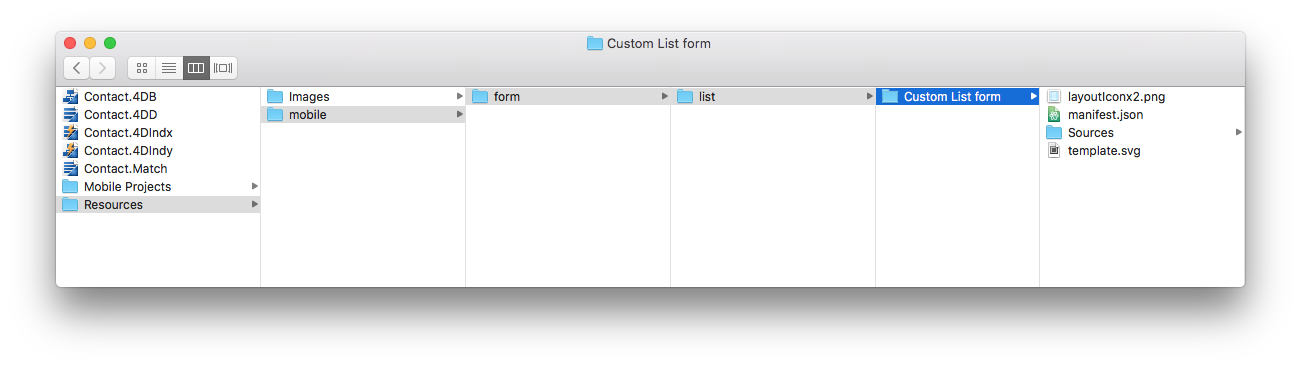Select the list folder

[773, 97]
